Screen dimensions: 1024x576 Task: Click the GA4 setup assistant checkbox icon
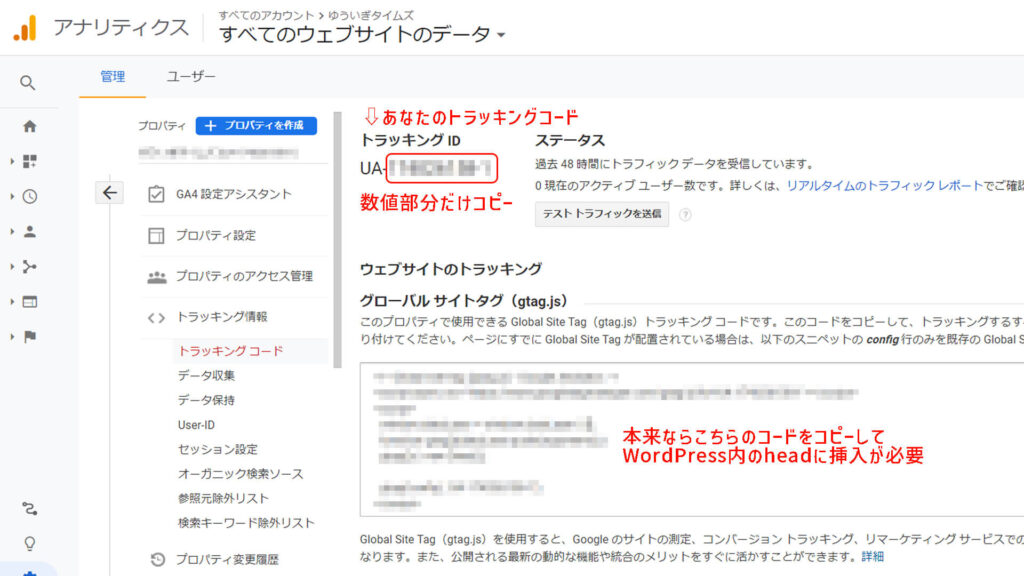click(156, 194)
